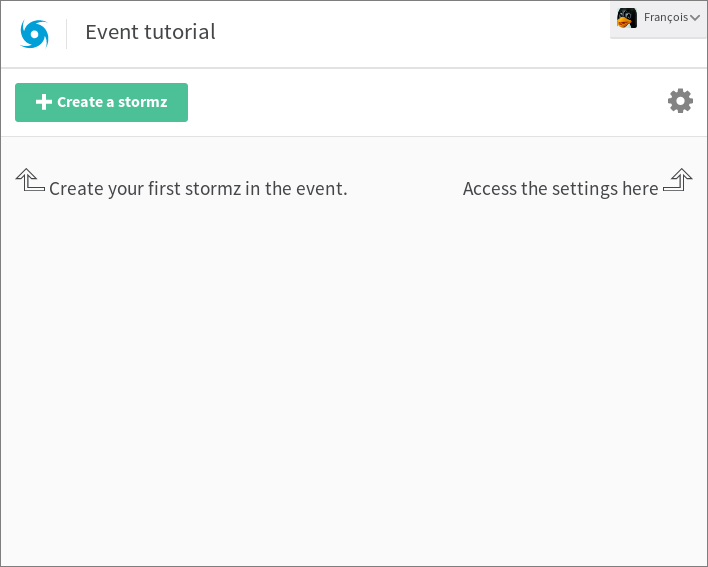Click the "Access the settings here" hint
This screenshot has height=567, width=708.
[x=560, y=189]
